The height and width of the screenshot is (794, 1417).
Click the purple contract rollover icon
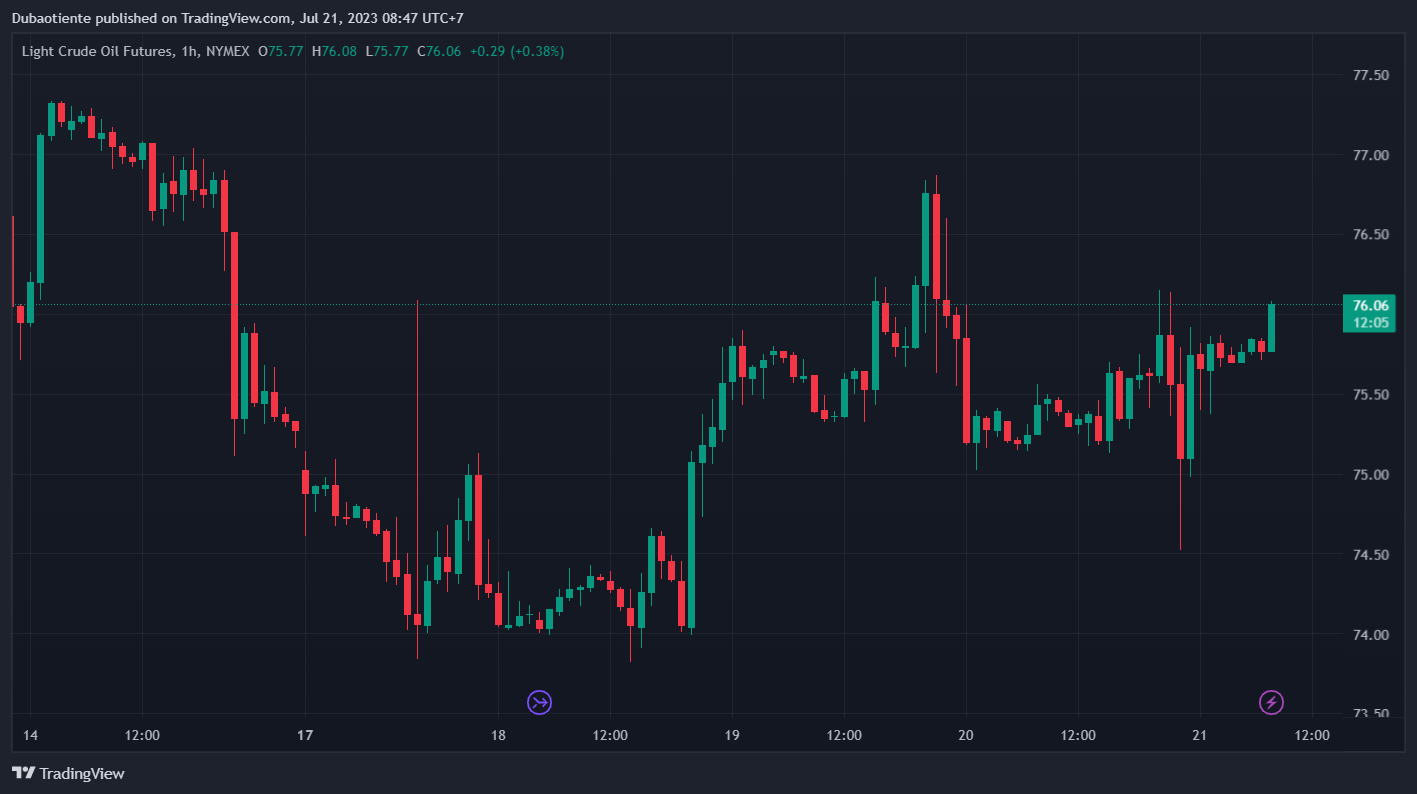(540, 703)
